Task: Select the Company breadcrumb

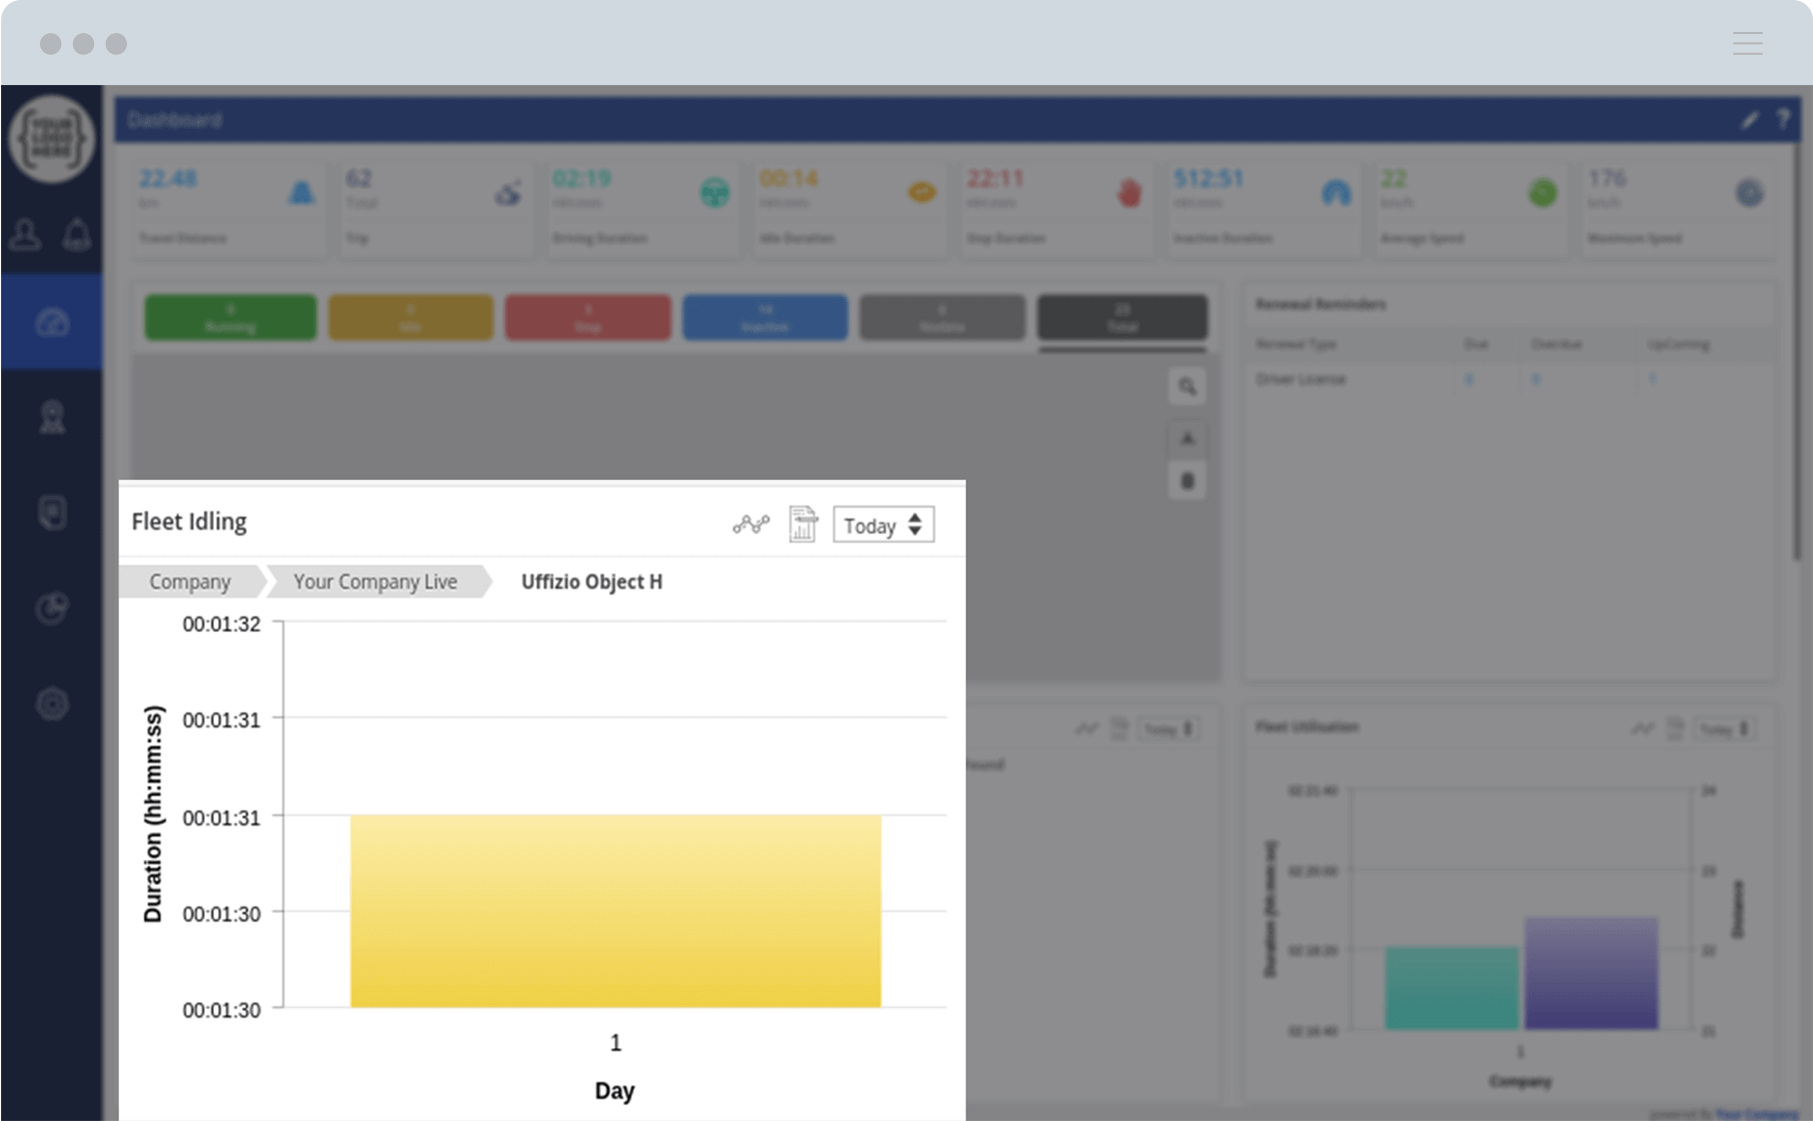Action: pos(189,582)
